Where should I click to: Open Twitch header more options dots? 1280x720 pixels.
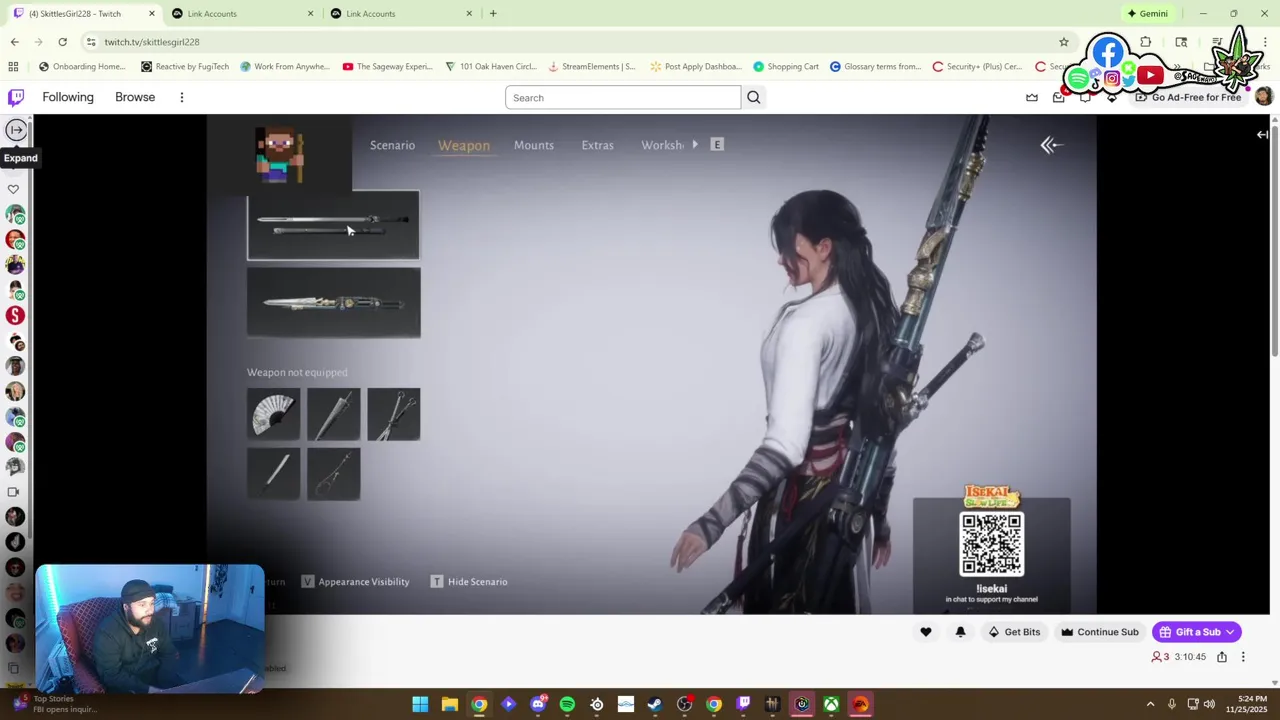pyautogui.click(x=181, y=97)
